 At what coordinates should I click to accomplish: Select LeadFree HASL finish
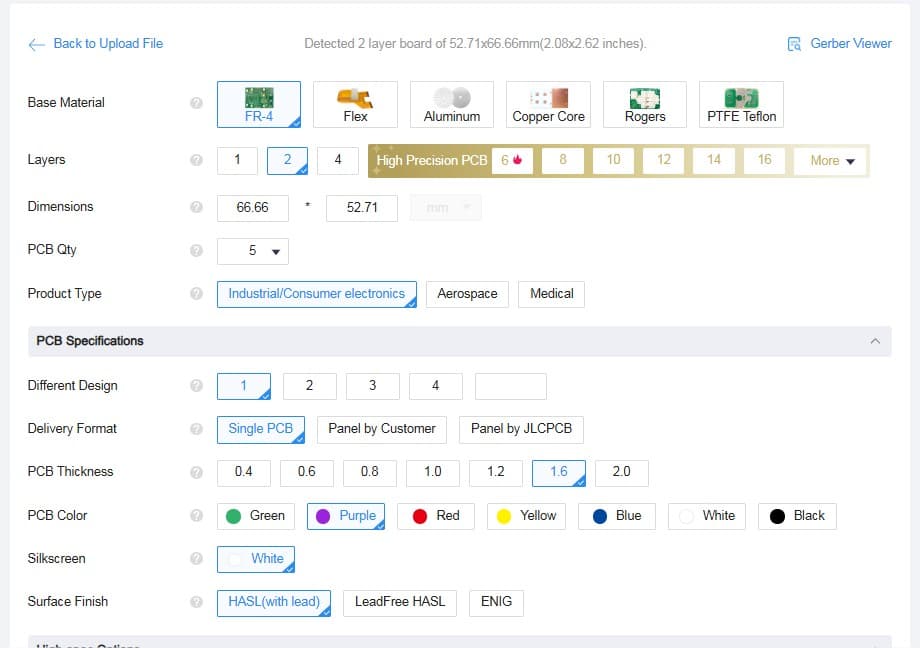[x=400, y=602]
